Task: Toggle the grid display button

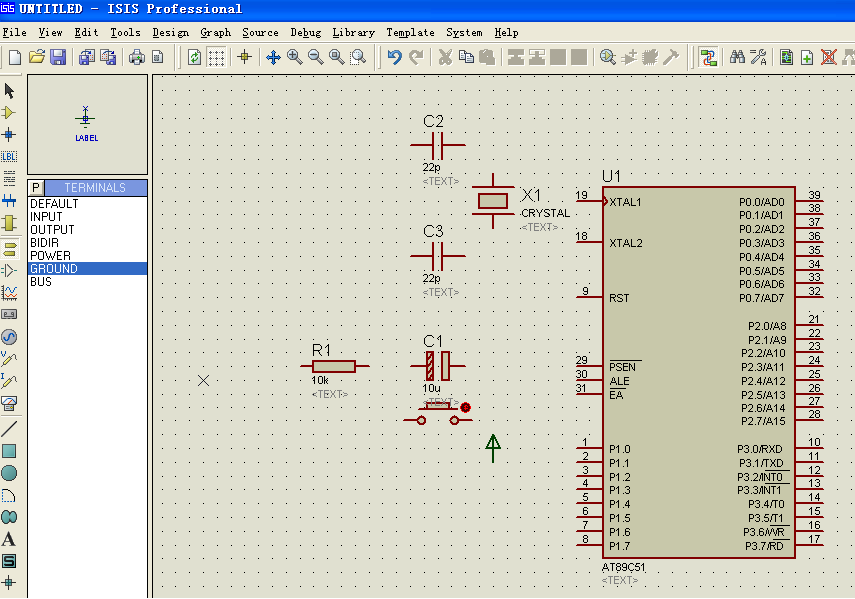Action: (216, 57)
